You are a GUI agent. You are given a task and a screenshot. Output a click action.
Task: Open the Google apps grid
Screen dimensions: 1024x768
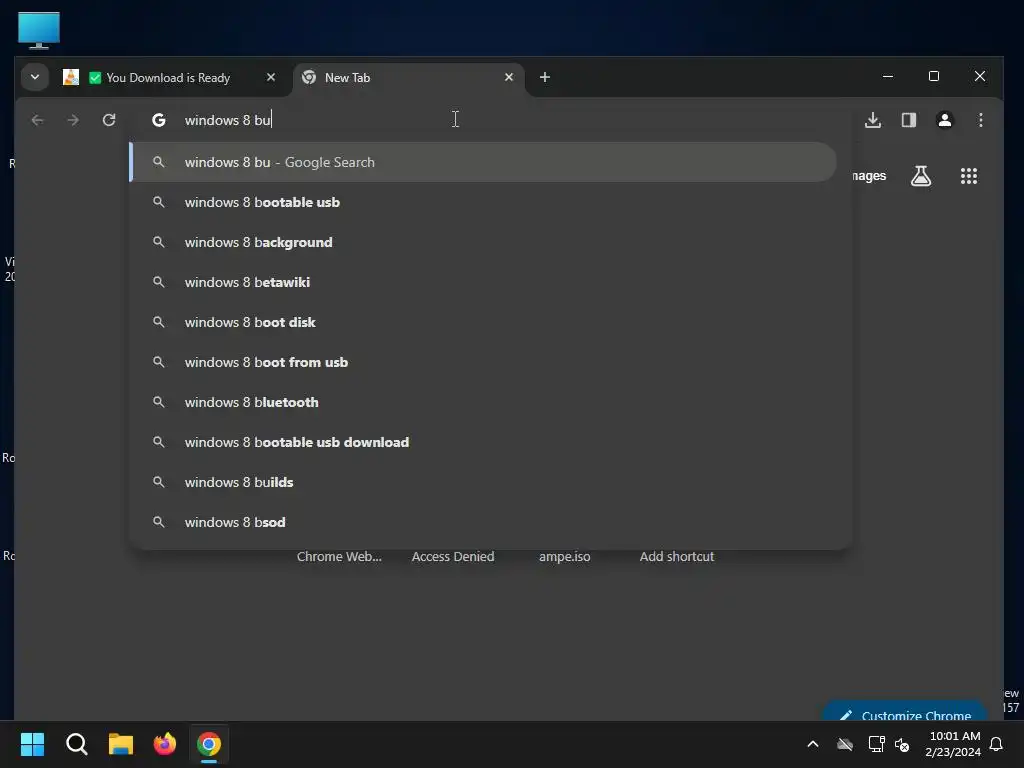pyautogui.click(x=968, y=176)
